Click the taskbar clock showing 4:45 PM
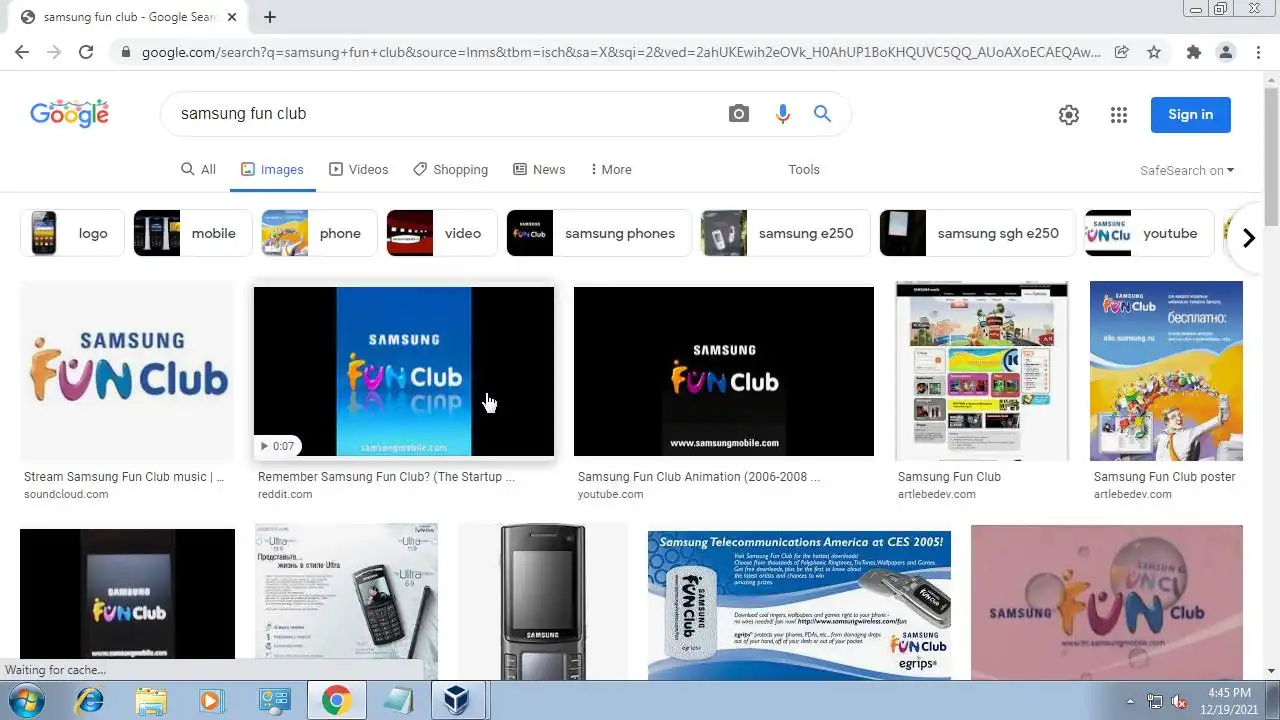This screenshot has height=720, width=1280. point(1229,700)
